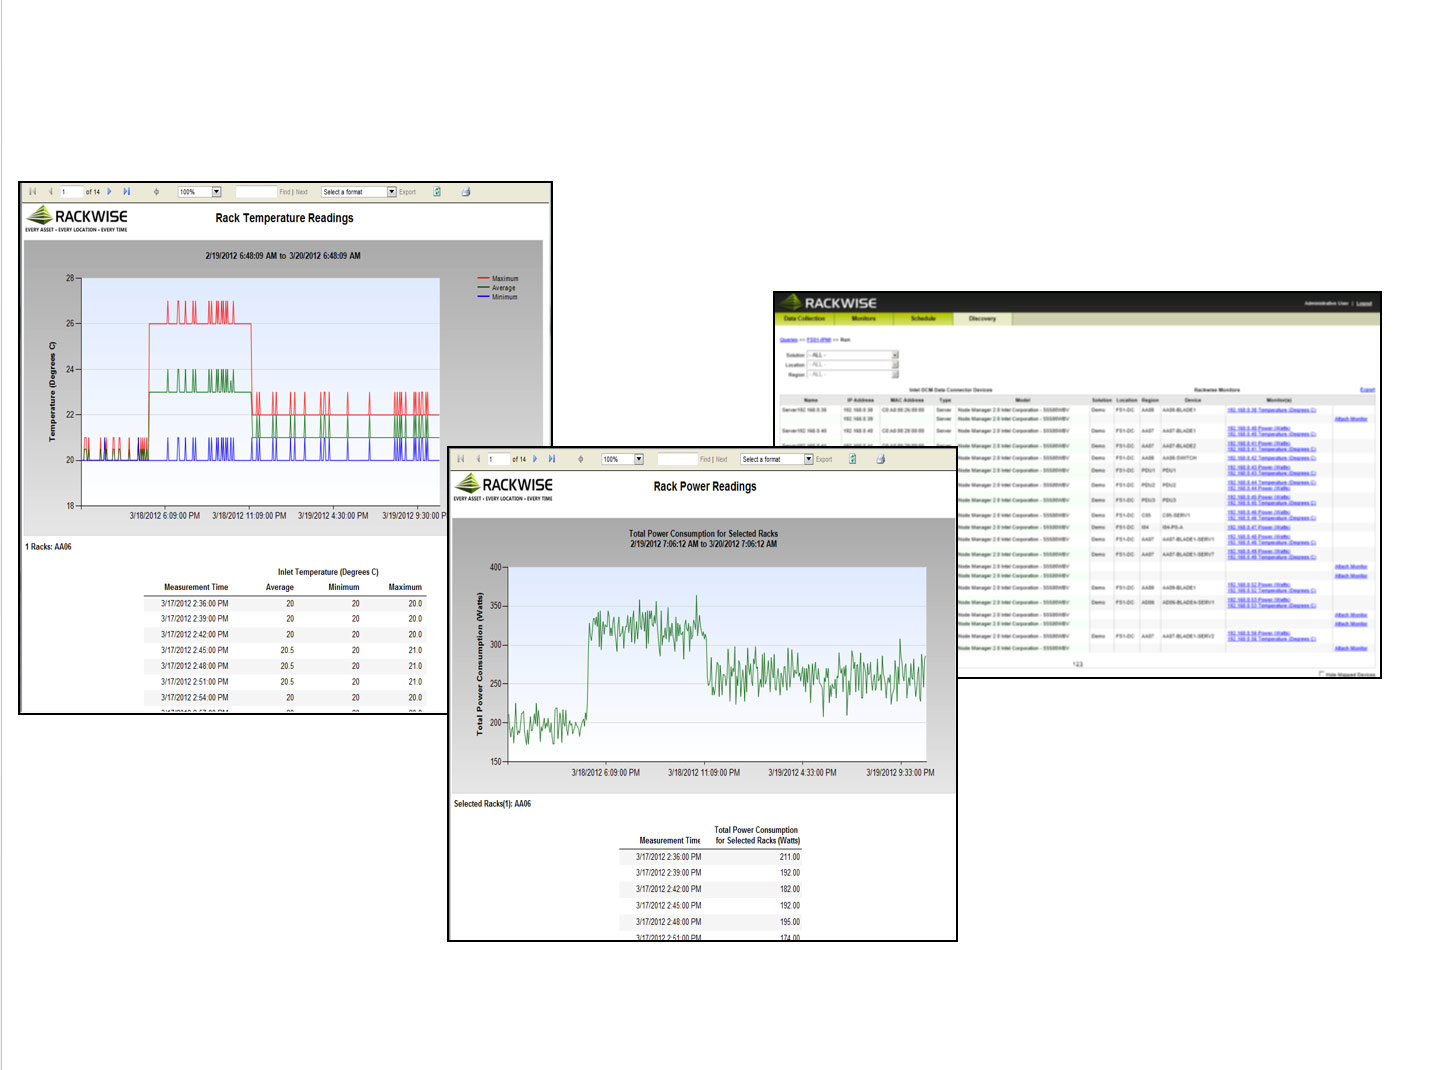
Task: Refresh the Rack Power Readings report
Action: point(853,460)
